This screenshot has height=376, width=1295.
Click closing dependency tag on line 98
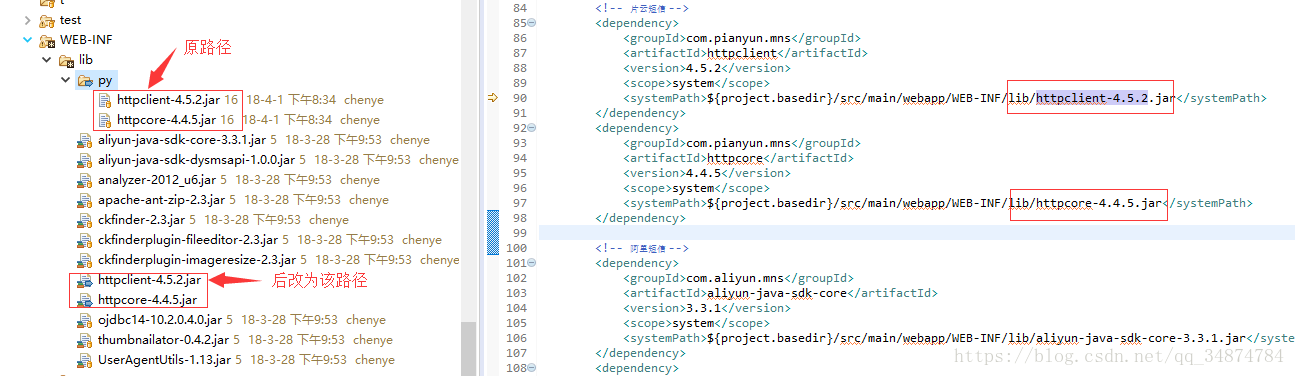[x=640, y=218]
